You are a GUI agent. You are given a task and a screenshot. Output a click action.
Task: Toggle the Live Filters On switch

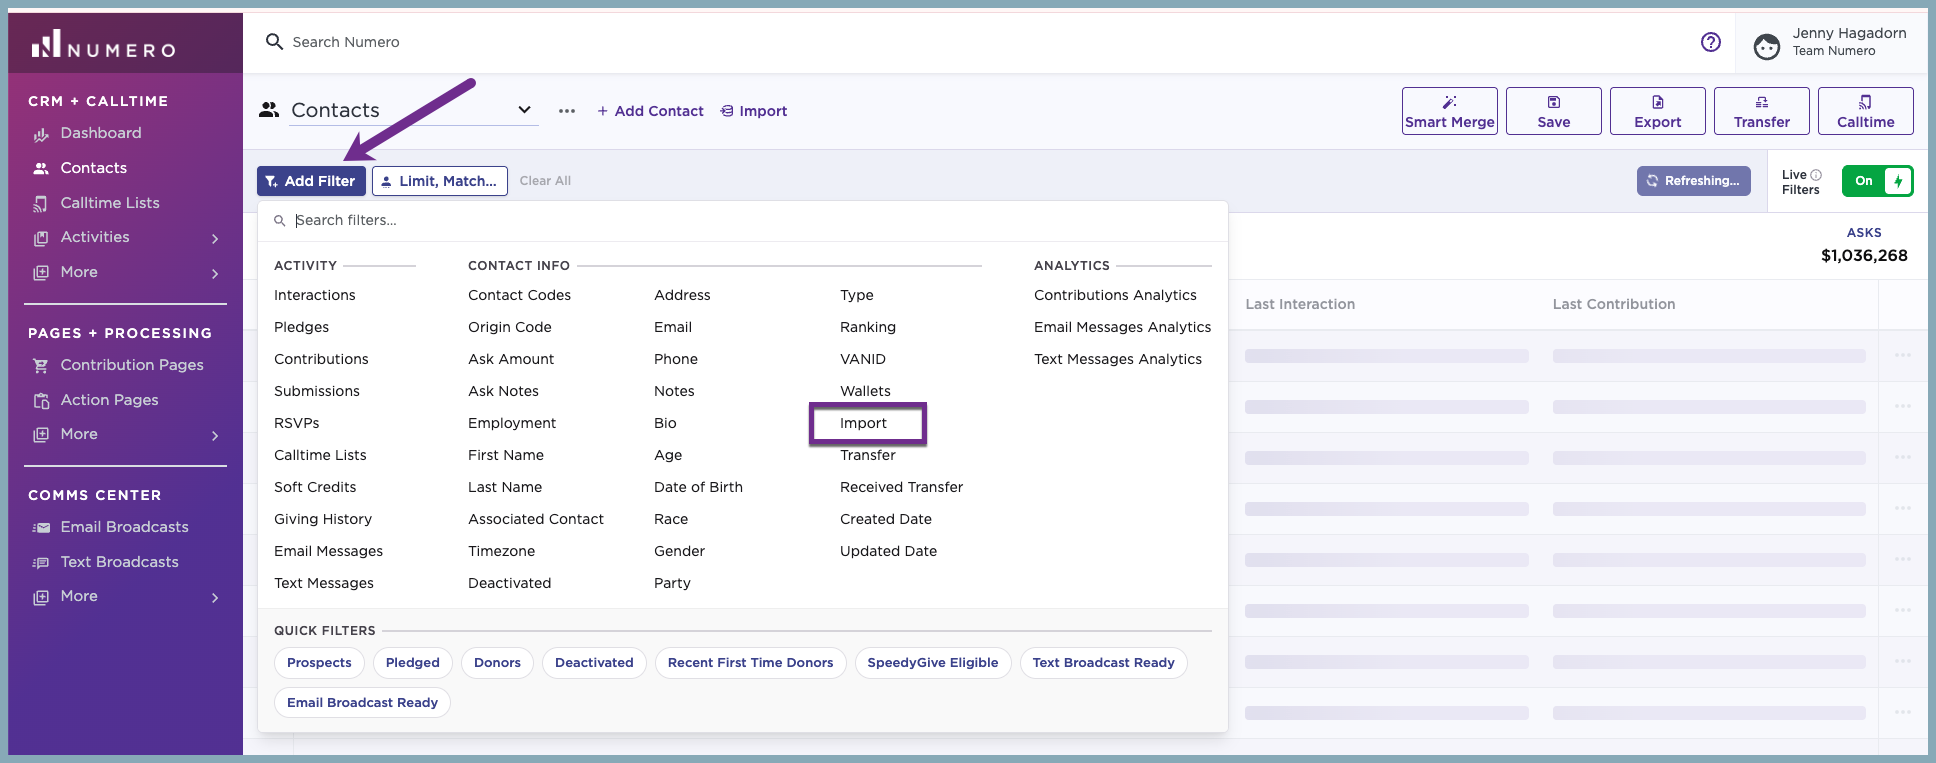[x=1877, y=181]
